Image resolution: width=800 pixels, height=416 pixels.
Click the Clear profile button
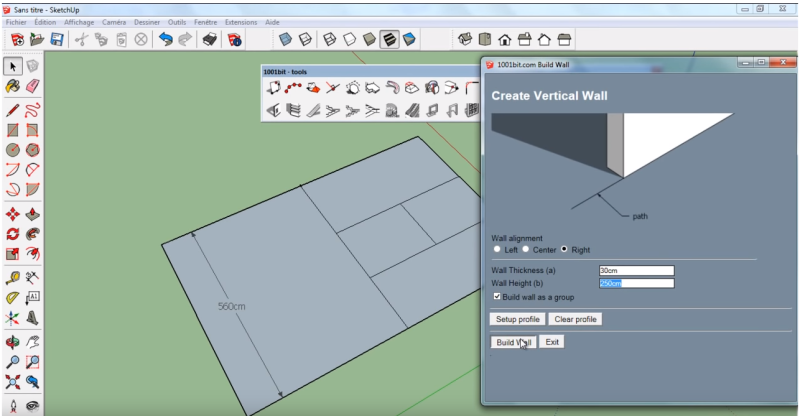pos(576,319)
